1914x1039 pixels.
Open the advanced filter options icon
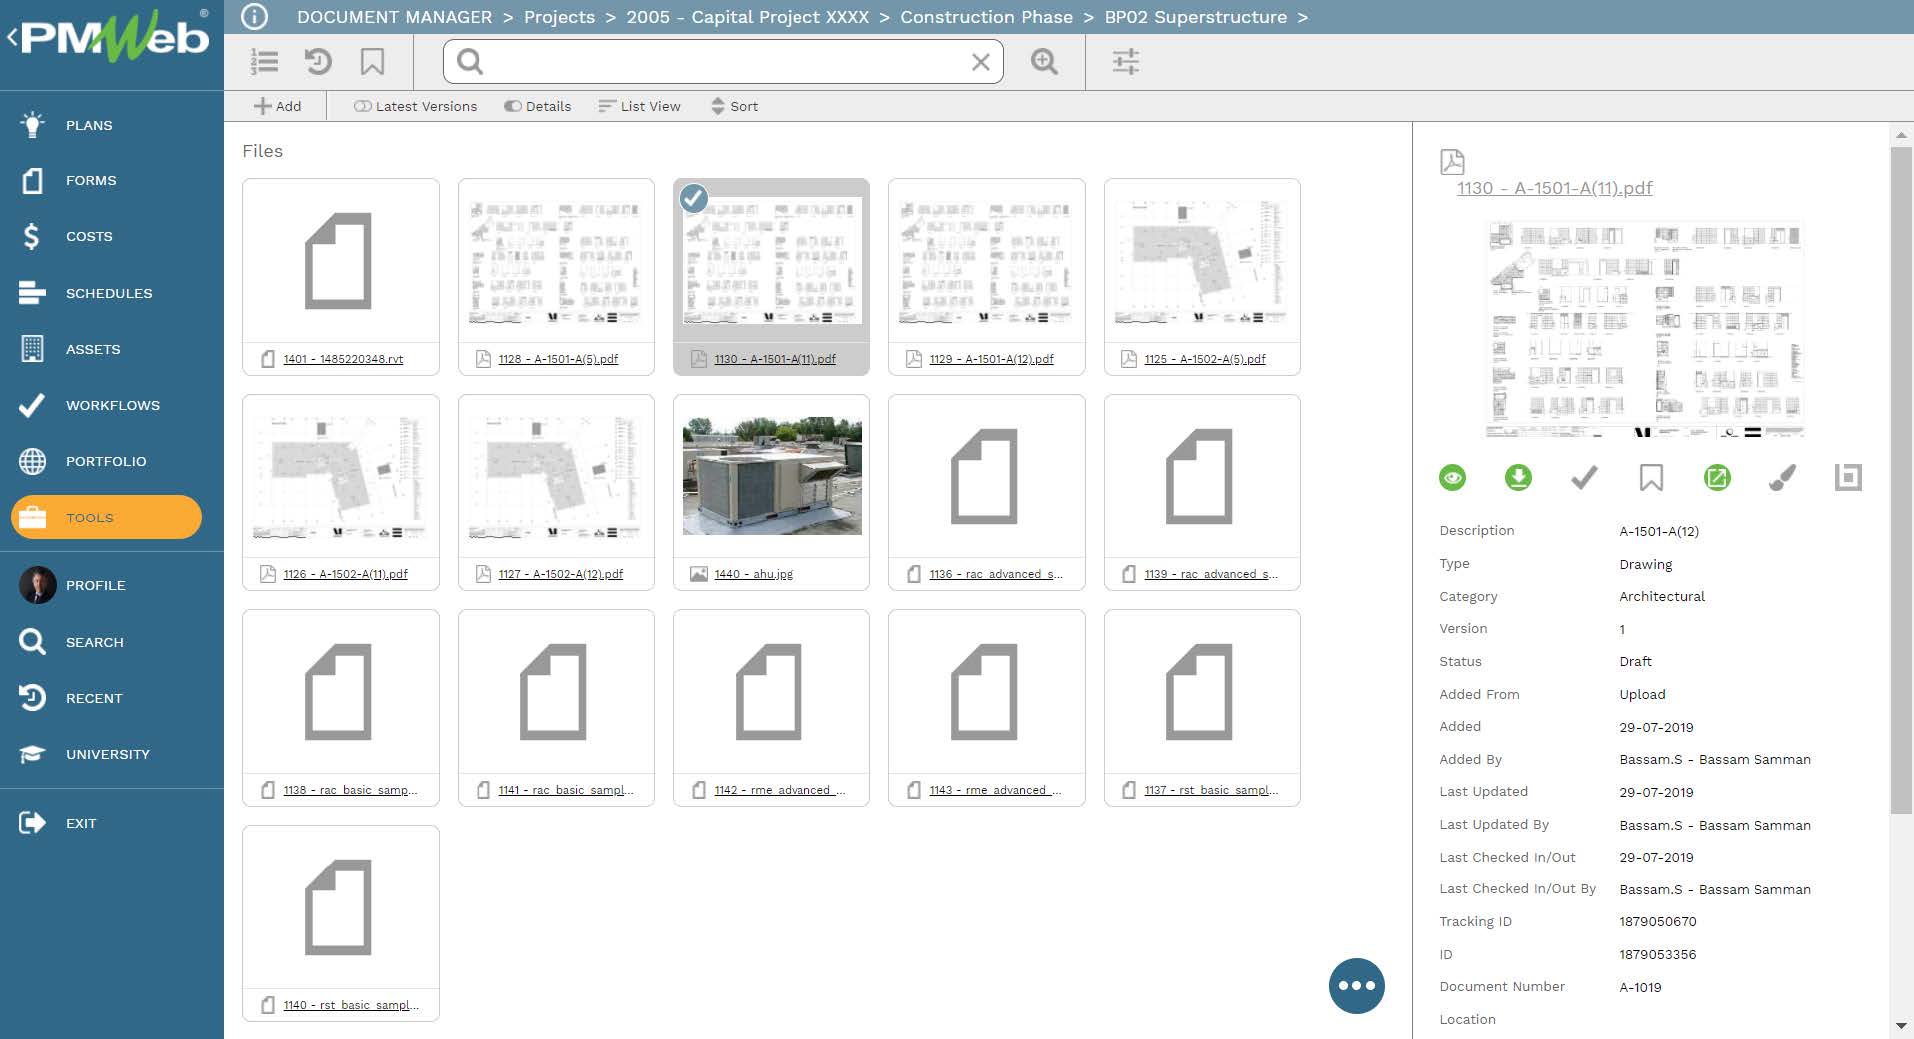coord(1127,61)
